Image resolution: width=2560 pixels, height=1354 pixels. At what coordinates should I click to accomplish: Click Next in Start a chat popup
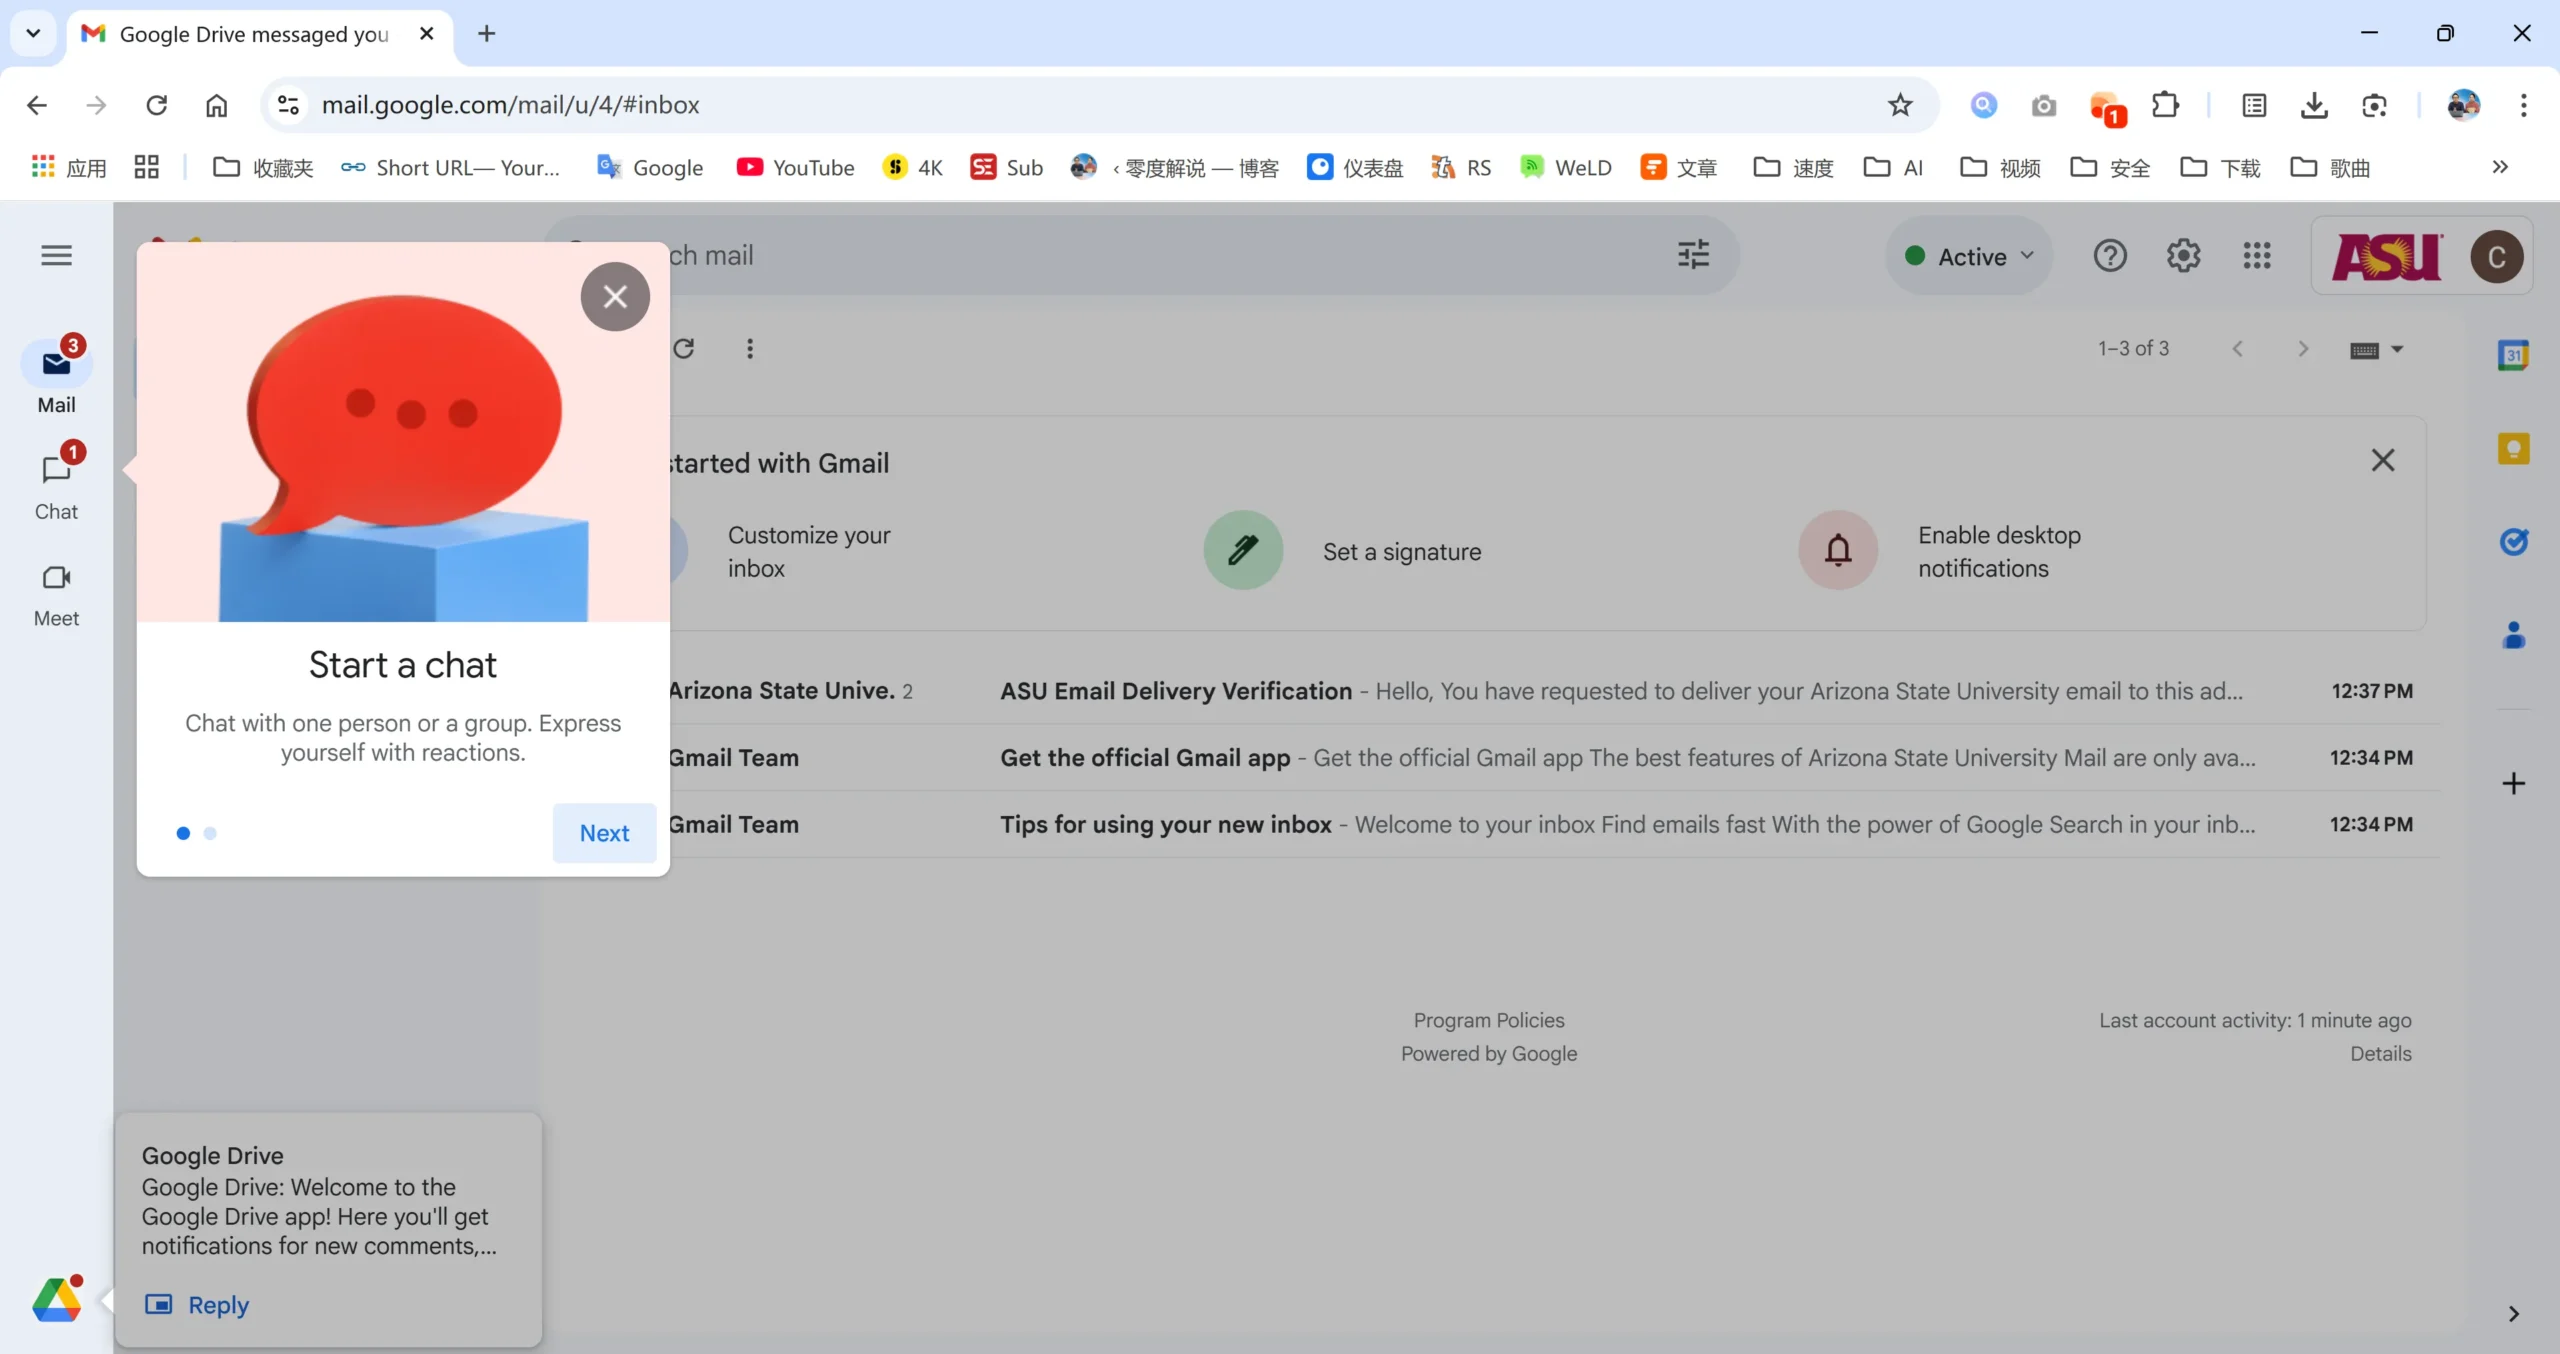tap(604, 833)
